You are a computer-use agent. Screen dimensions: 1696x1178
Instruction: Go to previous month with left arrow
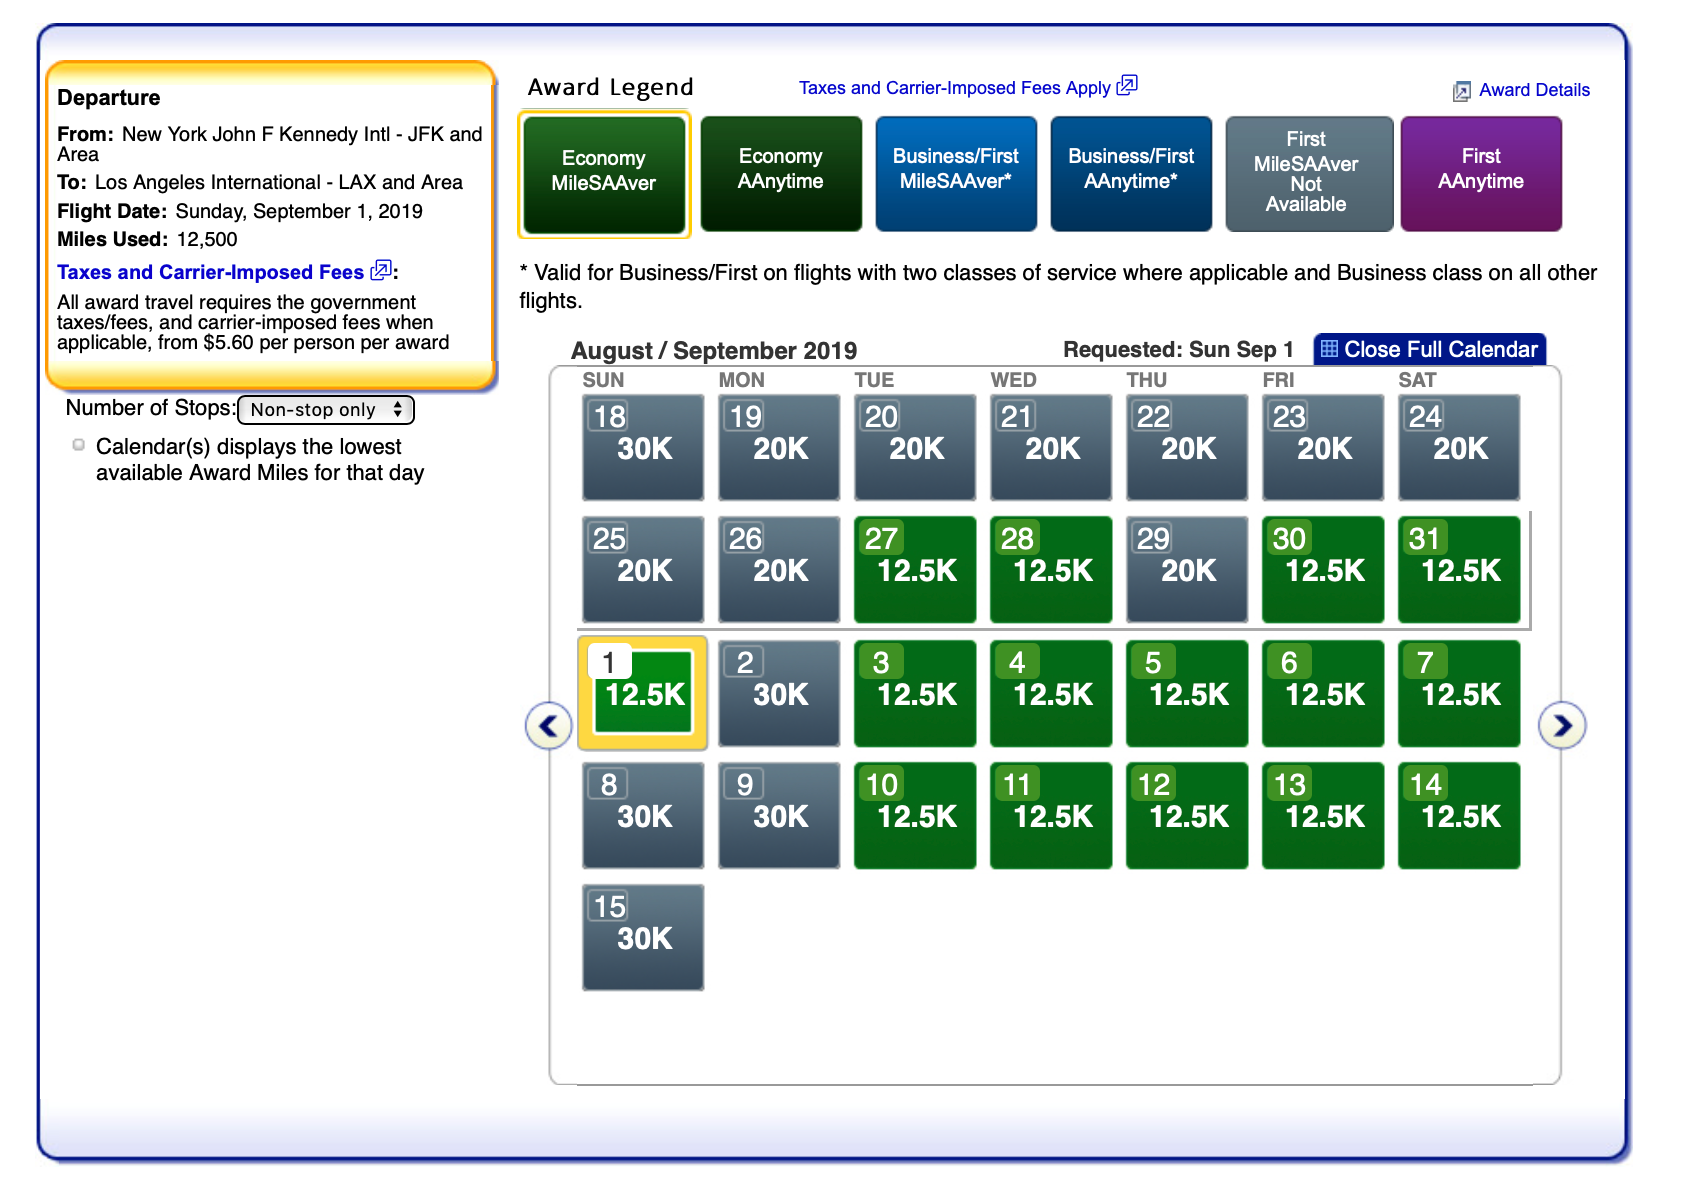tap(548, 725)
